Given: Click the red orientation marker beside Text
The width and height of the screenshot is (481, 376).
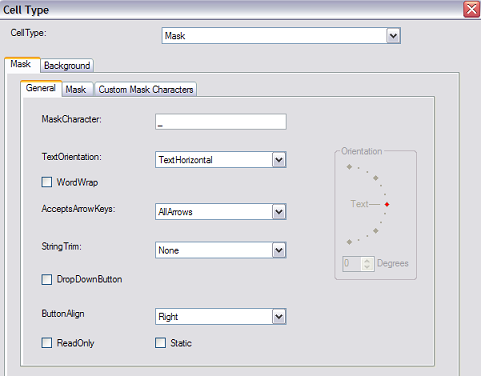Looking at the screenshot, I should [x=387, y=204].
